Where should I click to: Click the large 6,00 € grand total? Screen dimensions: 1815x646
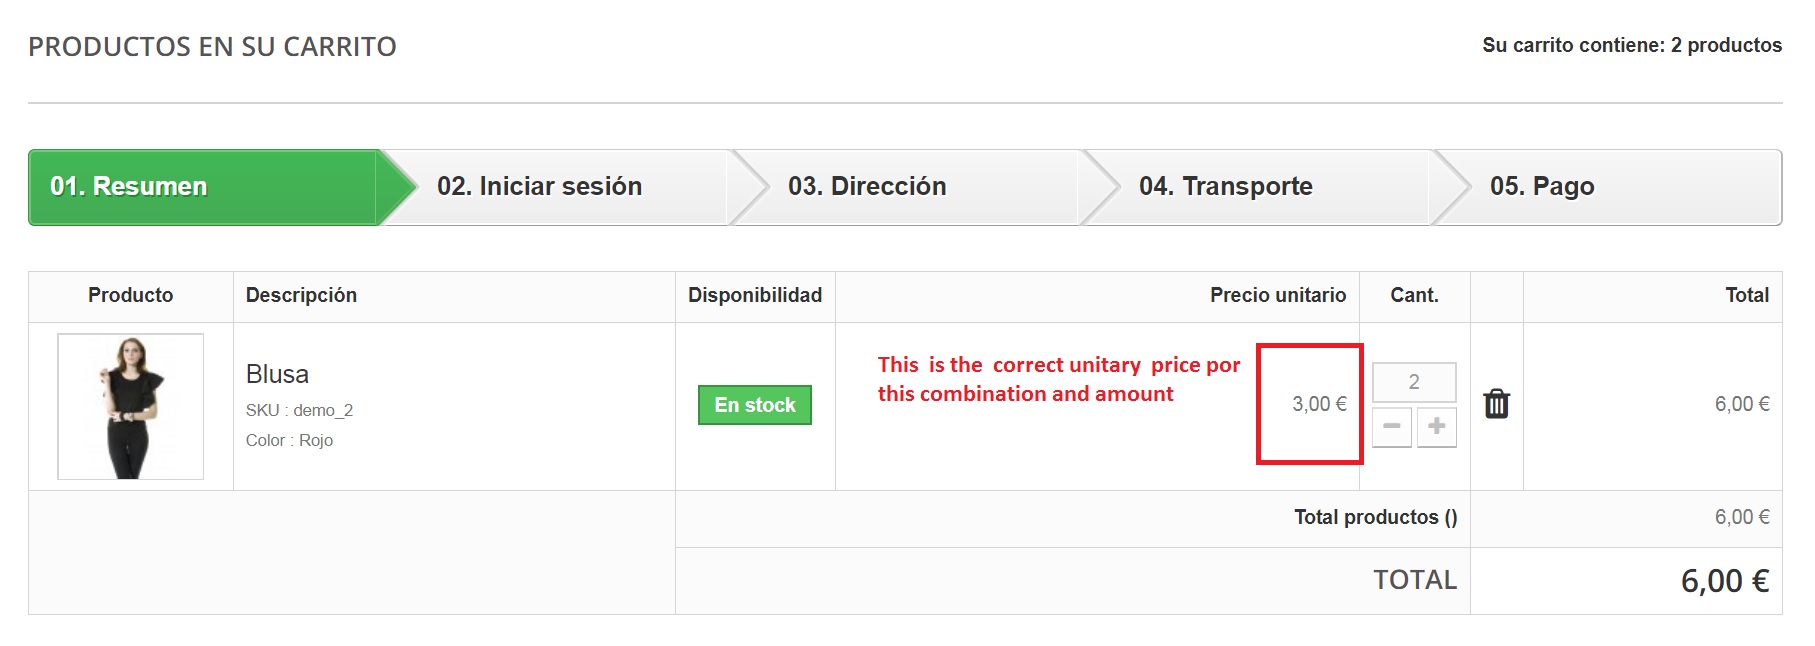[1724, 581]
